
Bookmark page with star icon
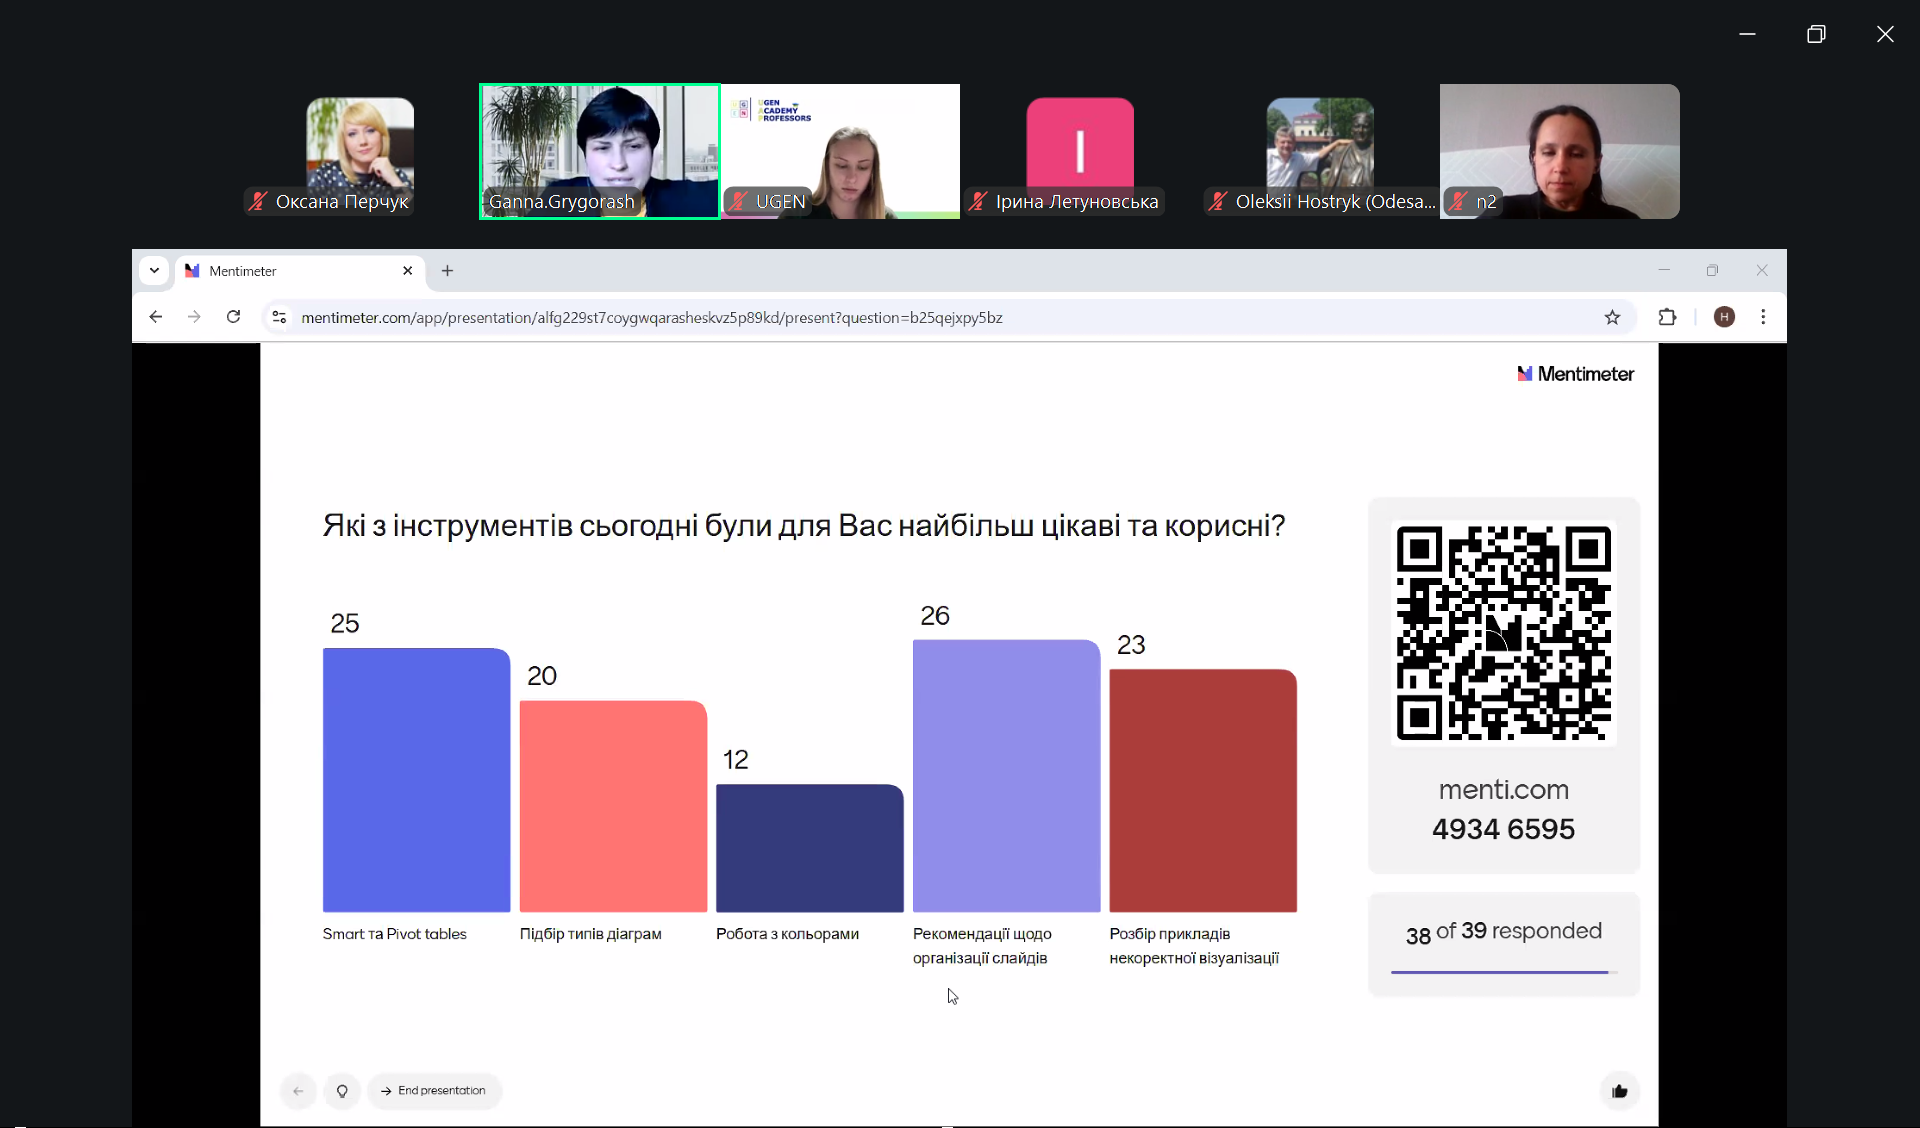(x=1612, y=317)
